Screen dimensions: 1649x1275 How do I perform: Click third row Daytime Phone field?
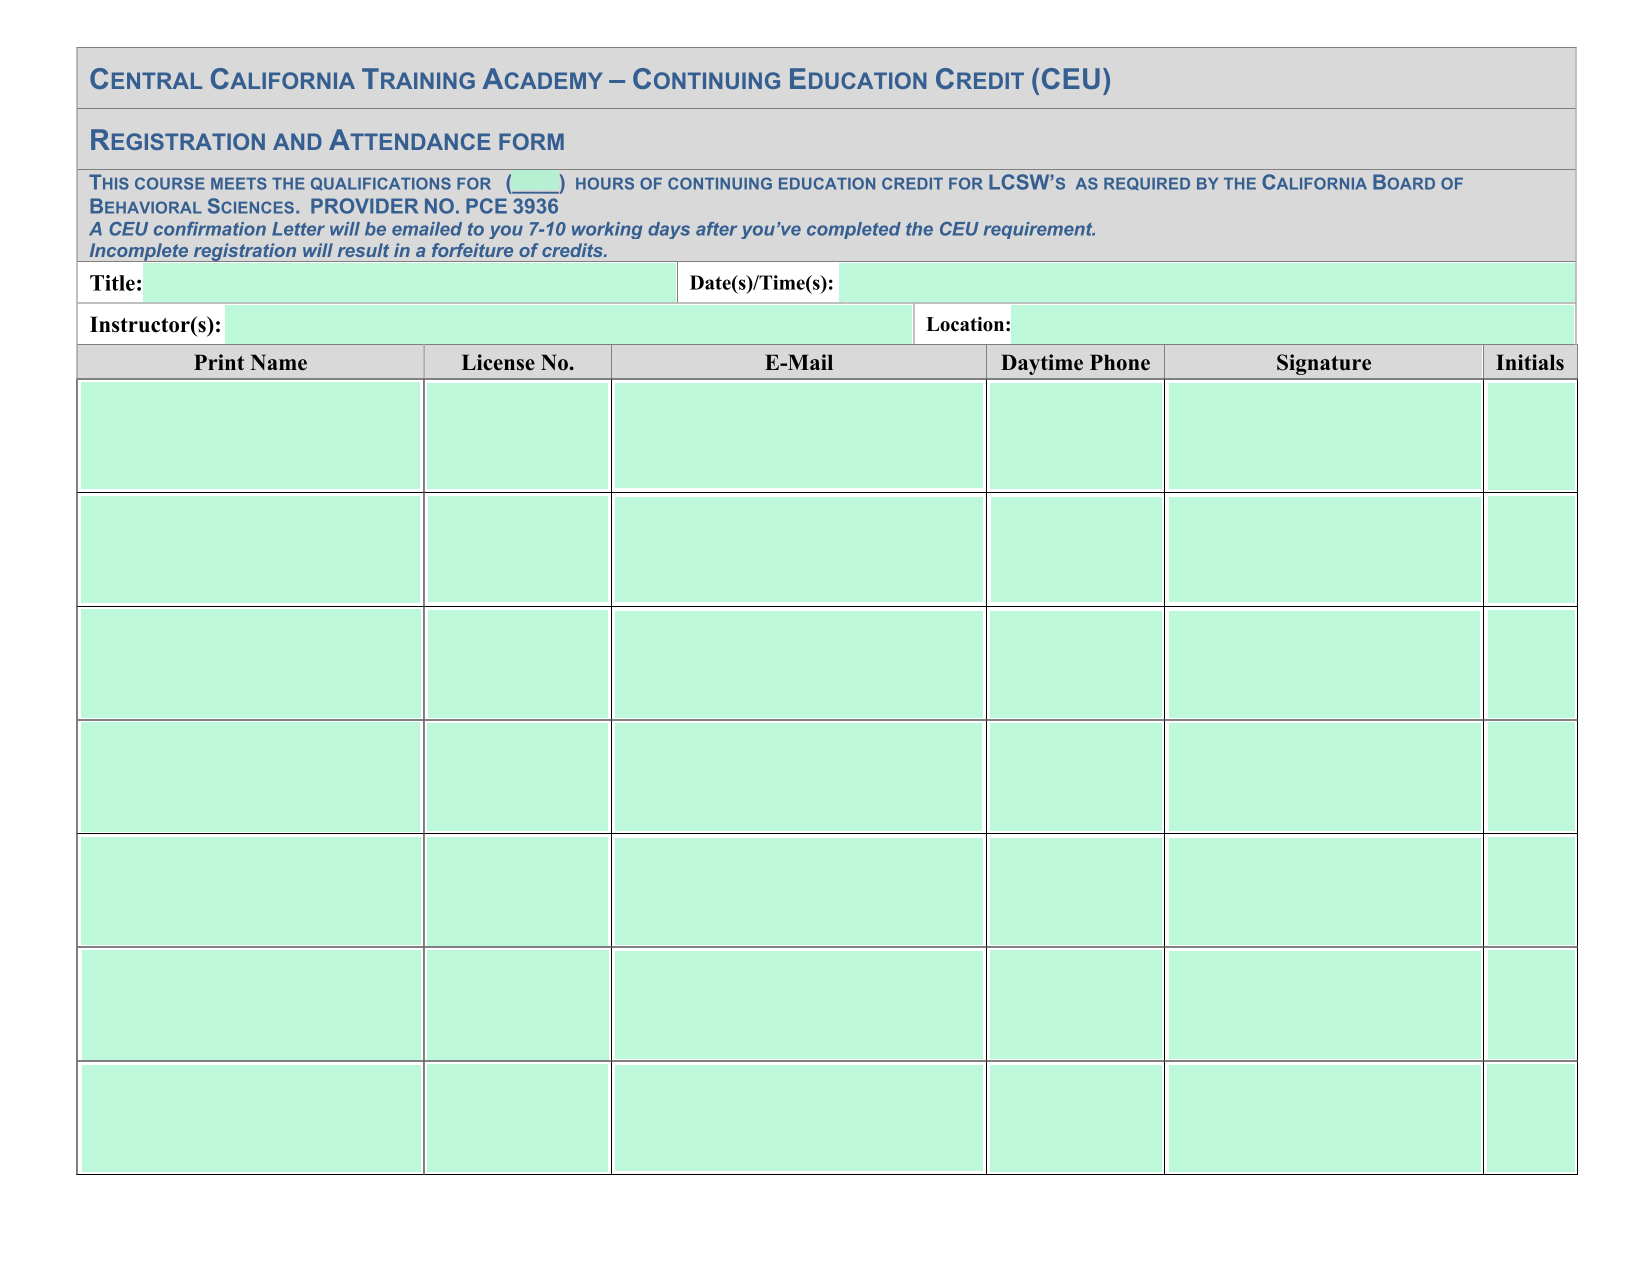(1076, 664)
